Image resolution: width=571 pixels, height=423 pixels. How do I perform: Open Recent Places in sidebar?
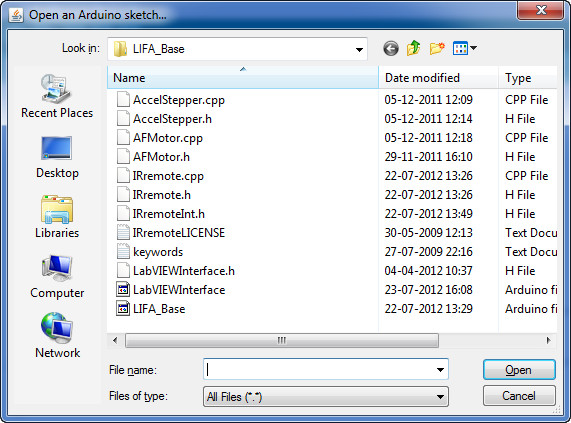click(57, 96)
